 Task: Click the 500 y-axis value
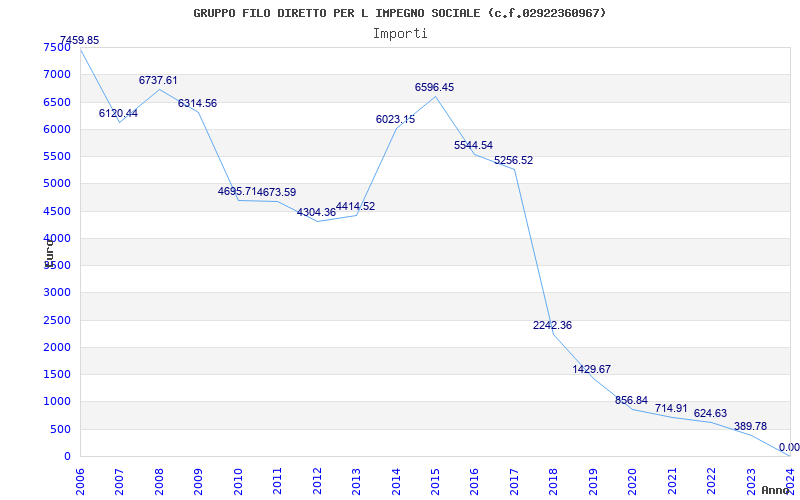tap(60, 429)
